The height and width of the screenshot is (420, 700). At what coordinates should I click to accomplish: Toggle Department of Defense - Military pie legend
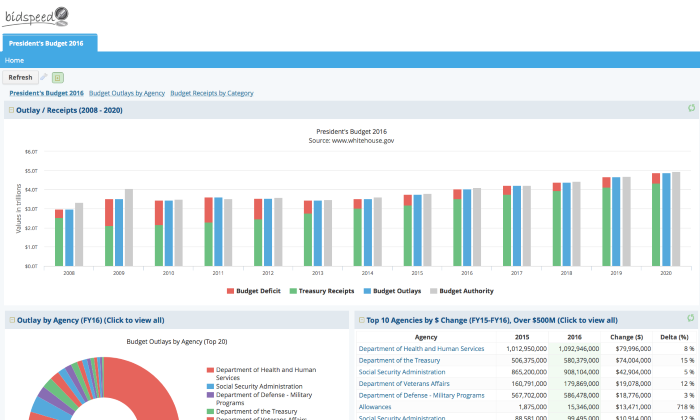point(259,399)
